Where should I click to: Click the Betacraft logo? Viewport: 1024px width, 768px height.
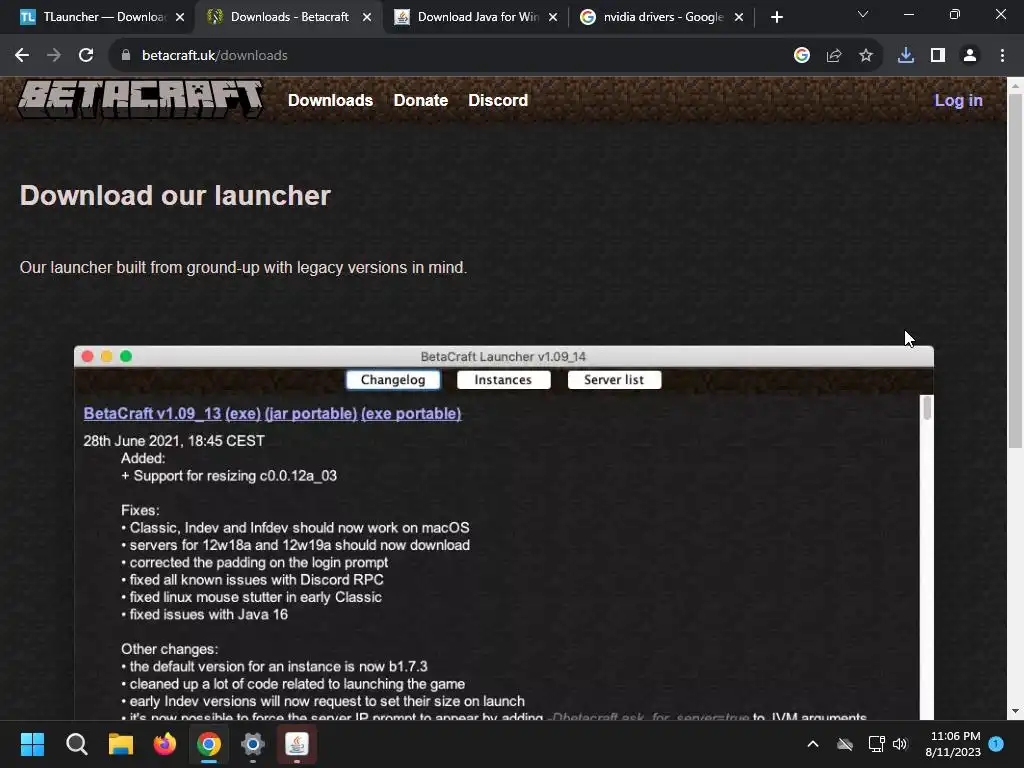tap(140, 100)
